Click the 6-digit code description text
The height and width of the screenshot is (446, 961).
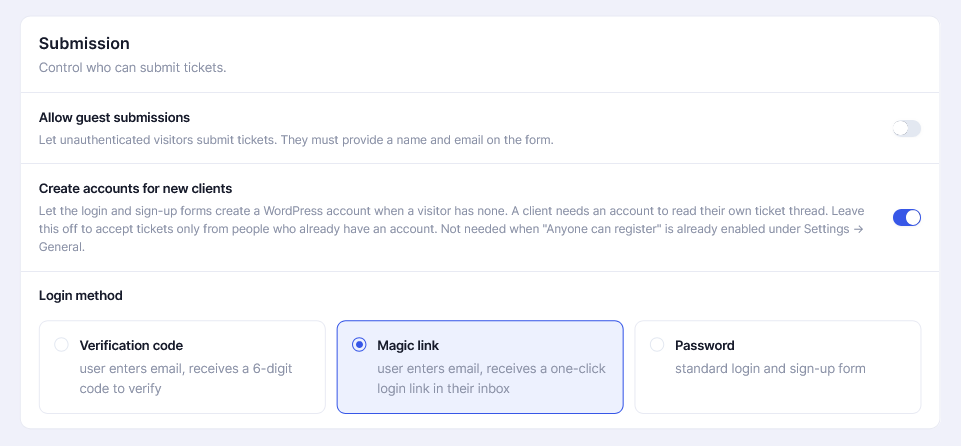pyautogui.click(x=186, y=379)
